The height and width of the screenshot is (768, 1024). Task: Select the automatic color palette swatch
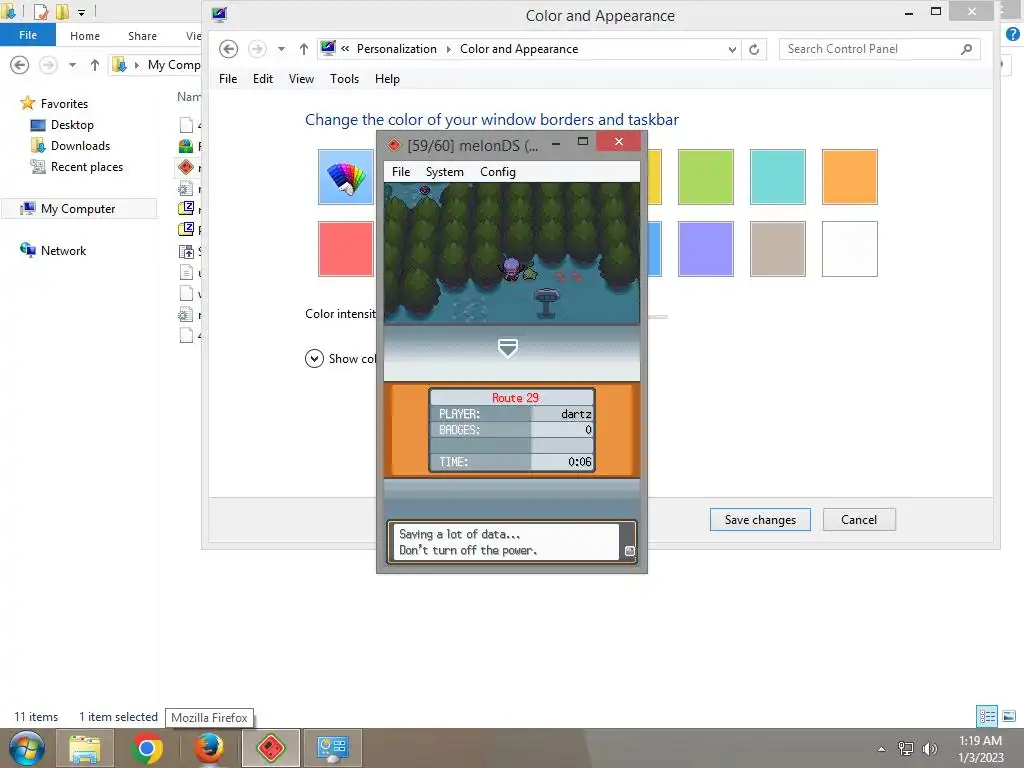coord(345,177)
